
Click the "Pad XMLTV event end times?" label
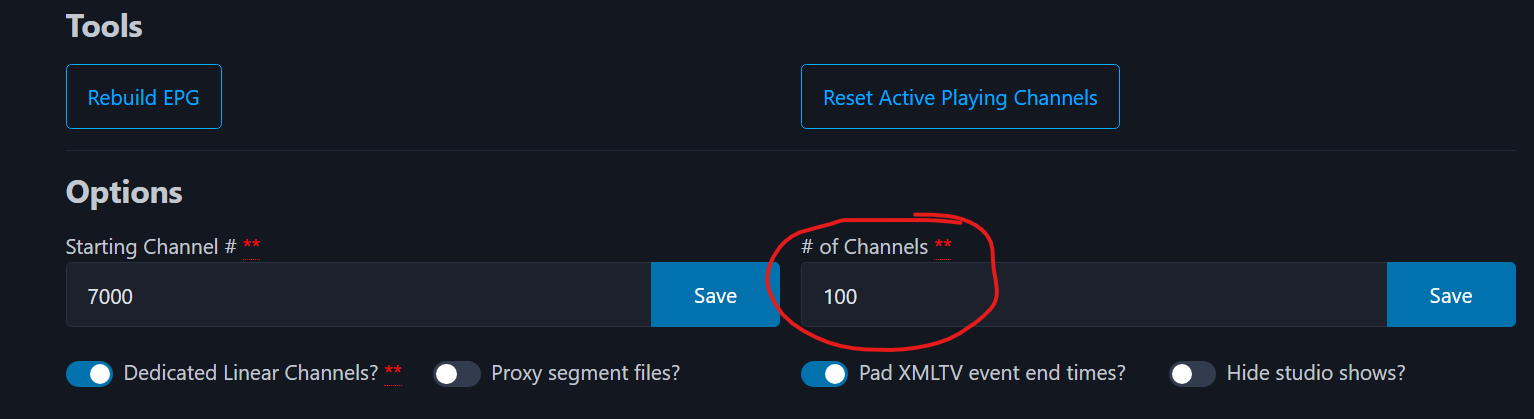992,374
